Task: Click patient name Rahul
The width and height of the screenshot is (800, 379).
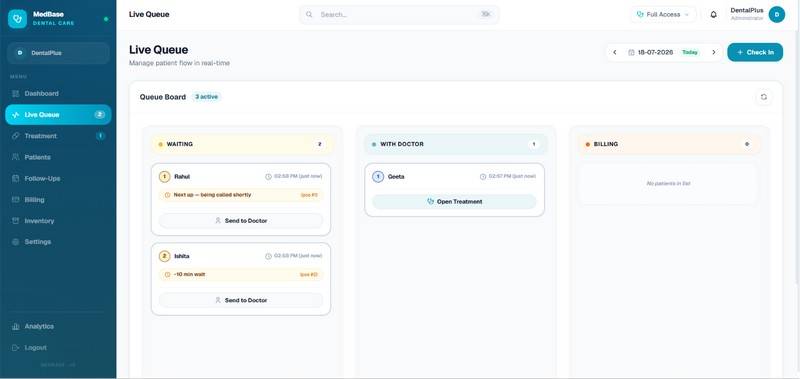Action: point(182,176)
